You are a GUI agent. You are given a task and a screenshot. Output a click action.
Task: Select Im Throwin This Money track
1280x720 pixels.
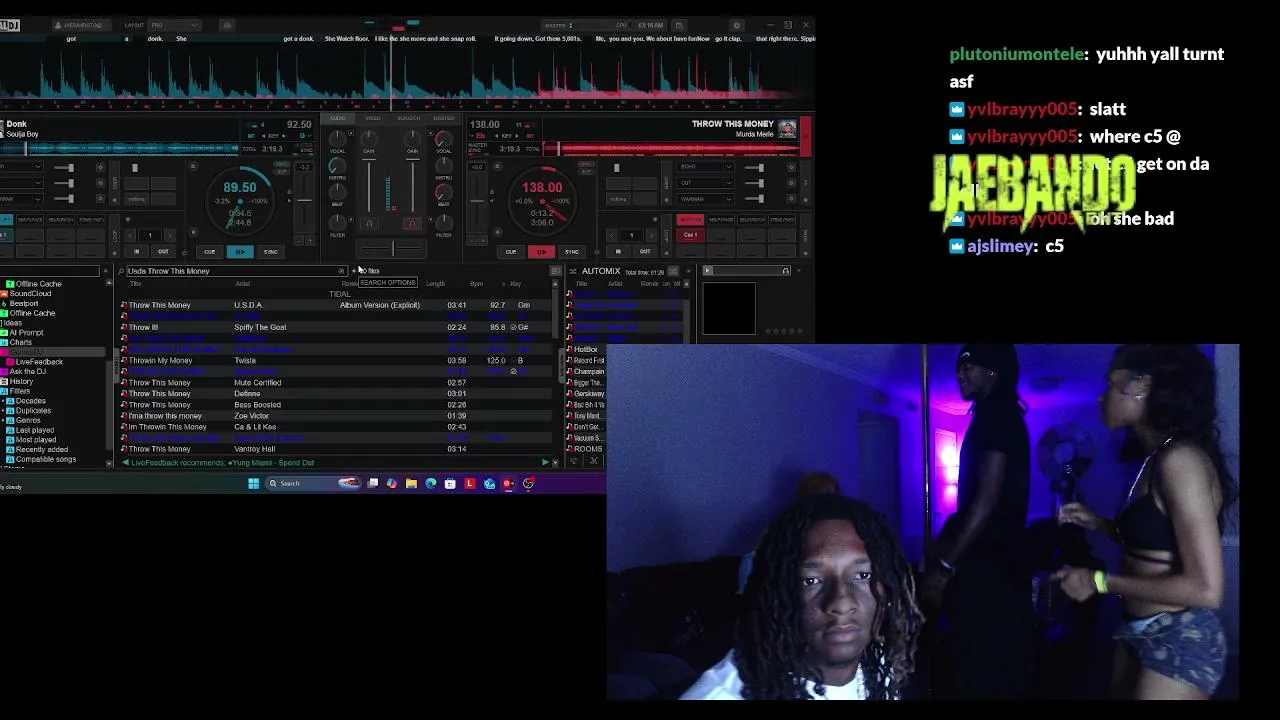tap(336, 427)
